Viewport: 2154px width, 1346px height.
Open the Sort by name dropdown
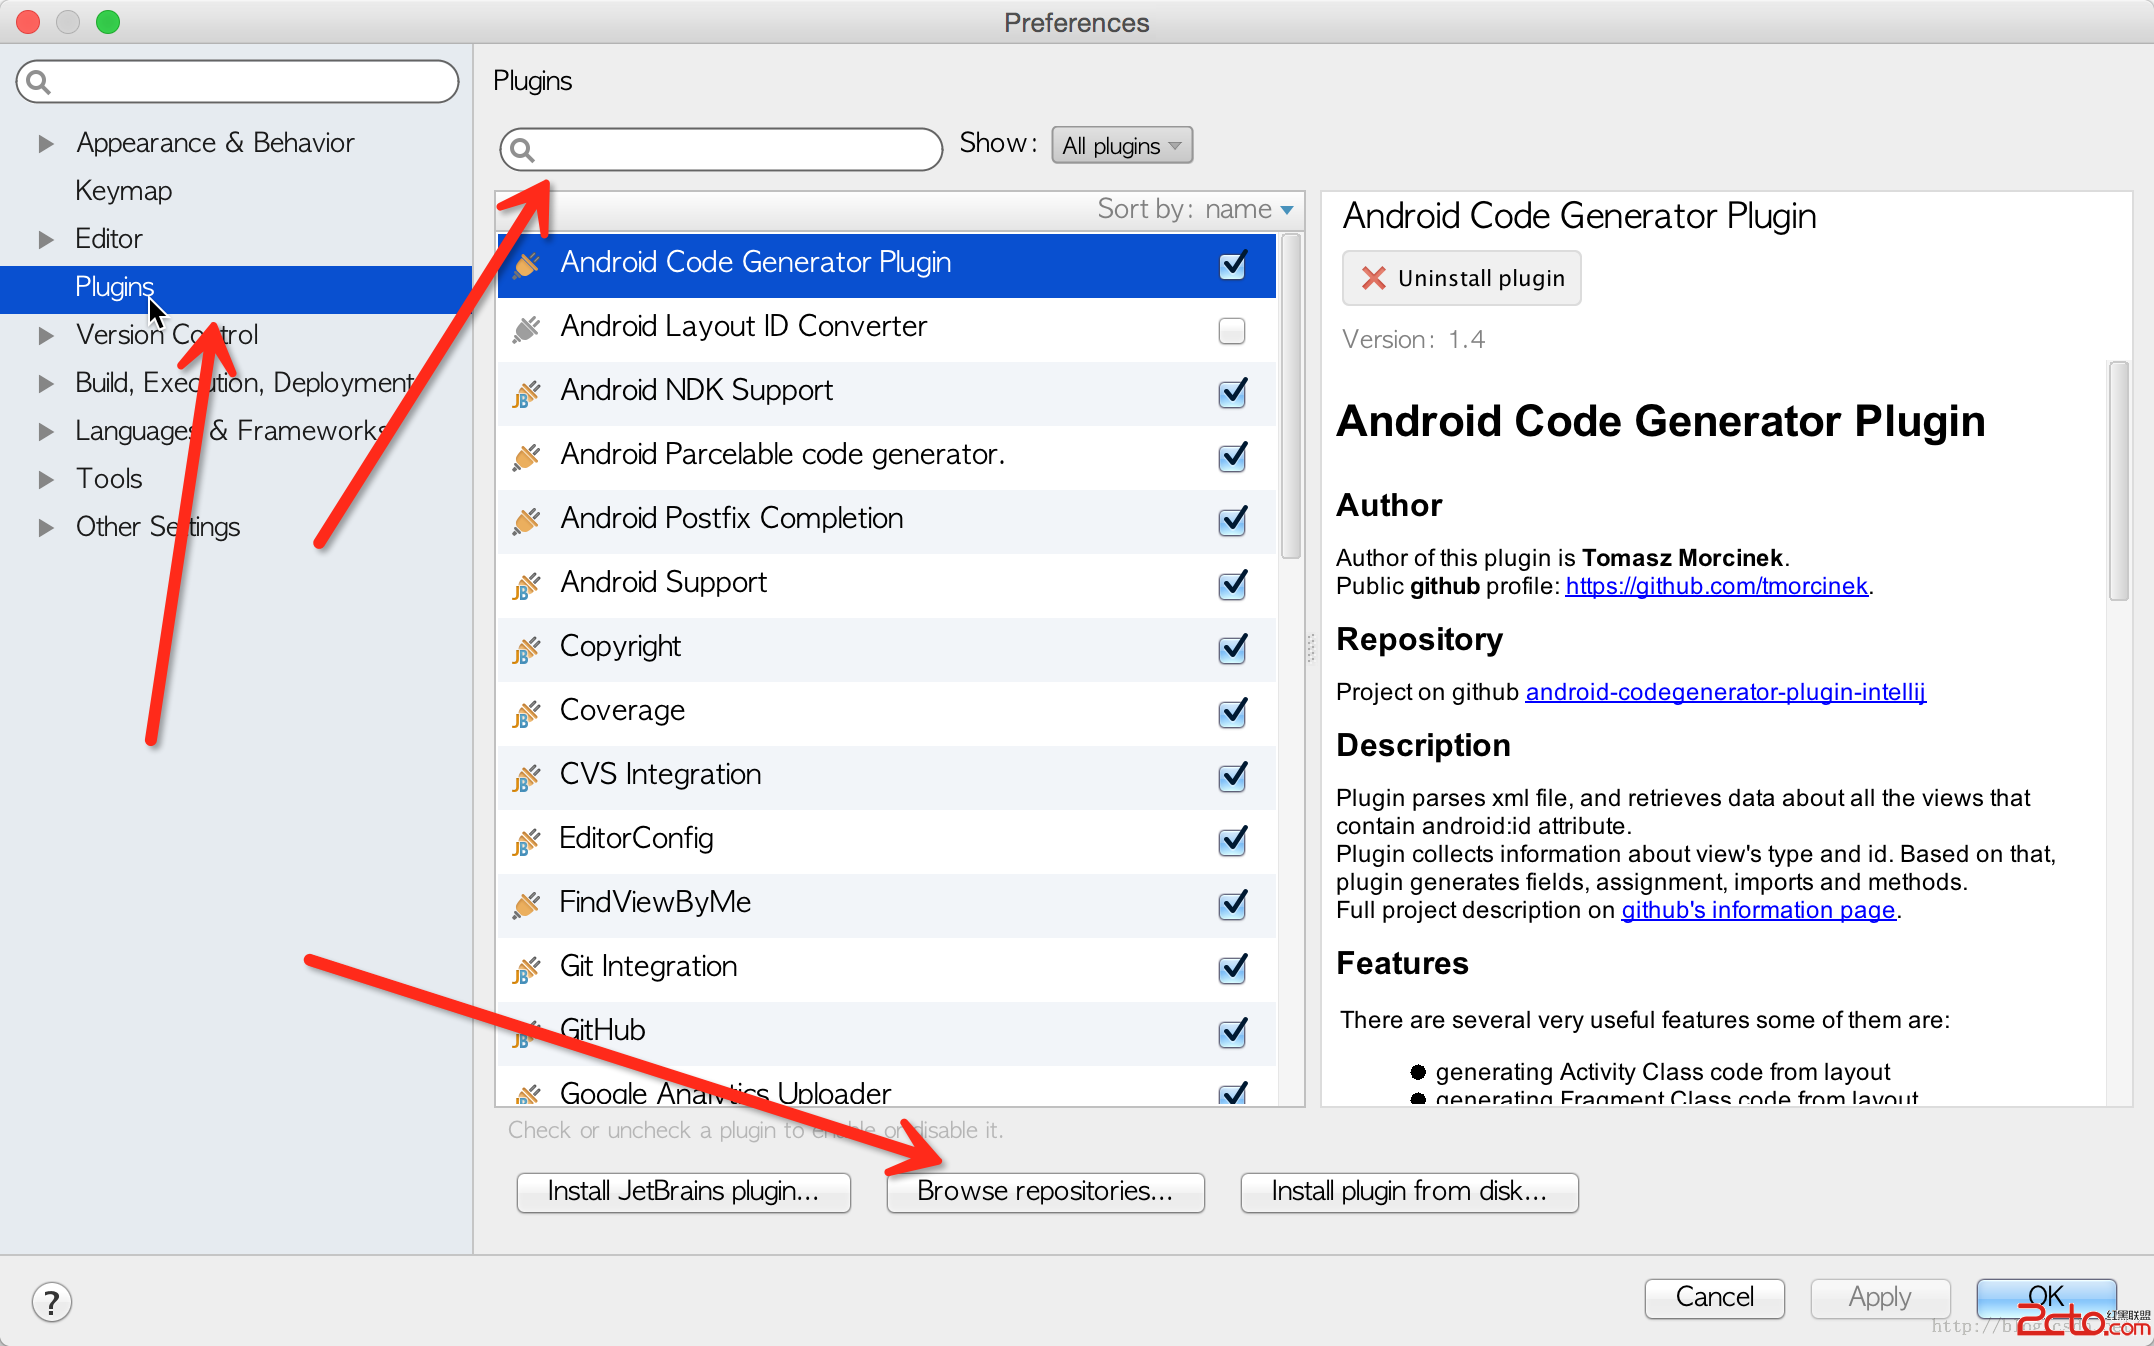[x=1238, y=209]
